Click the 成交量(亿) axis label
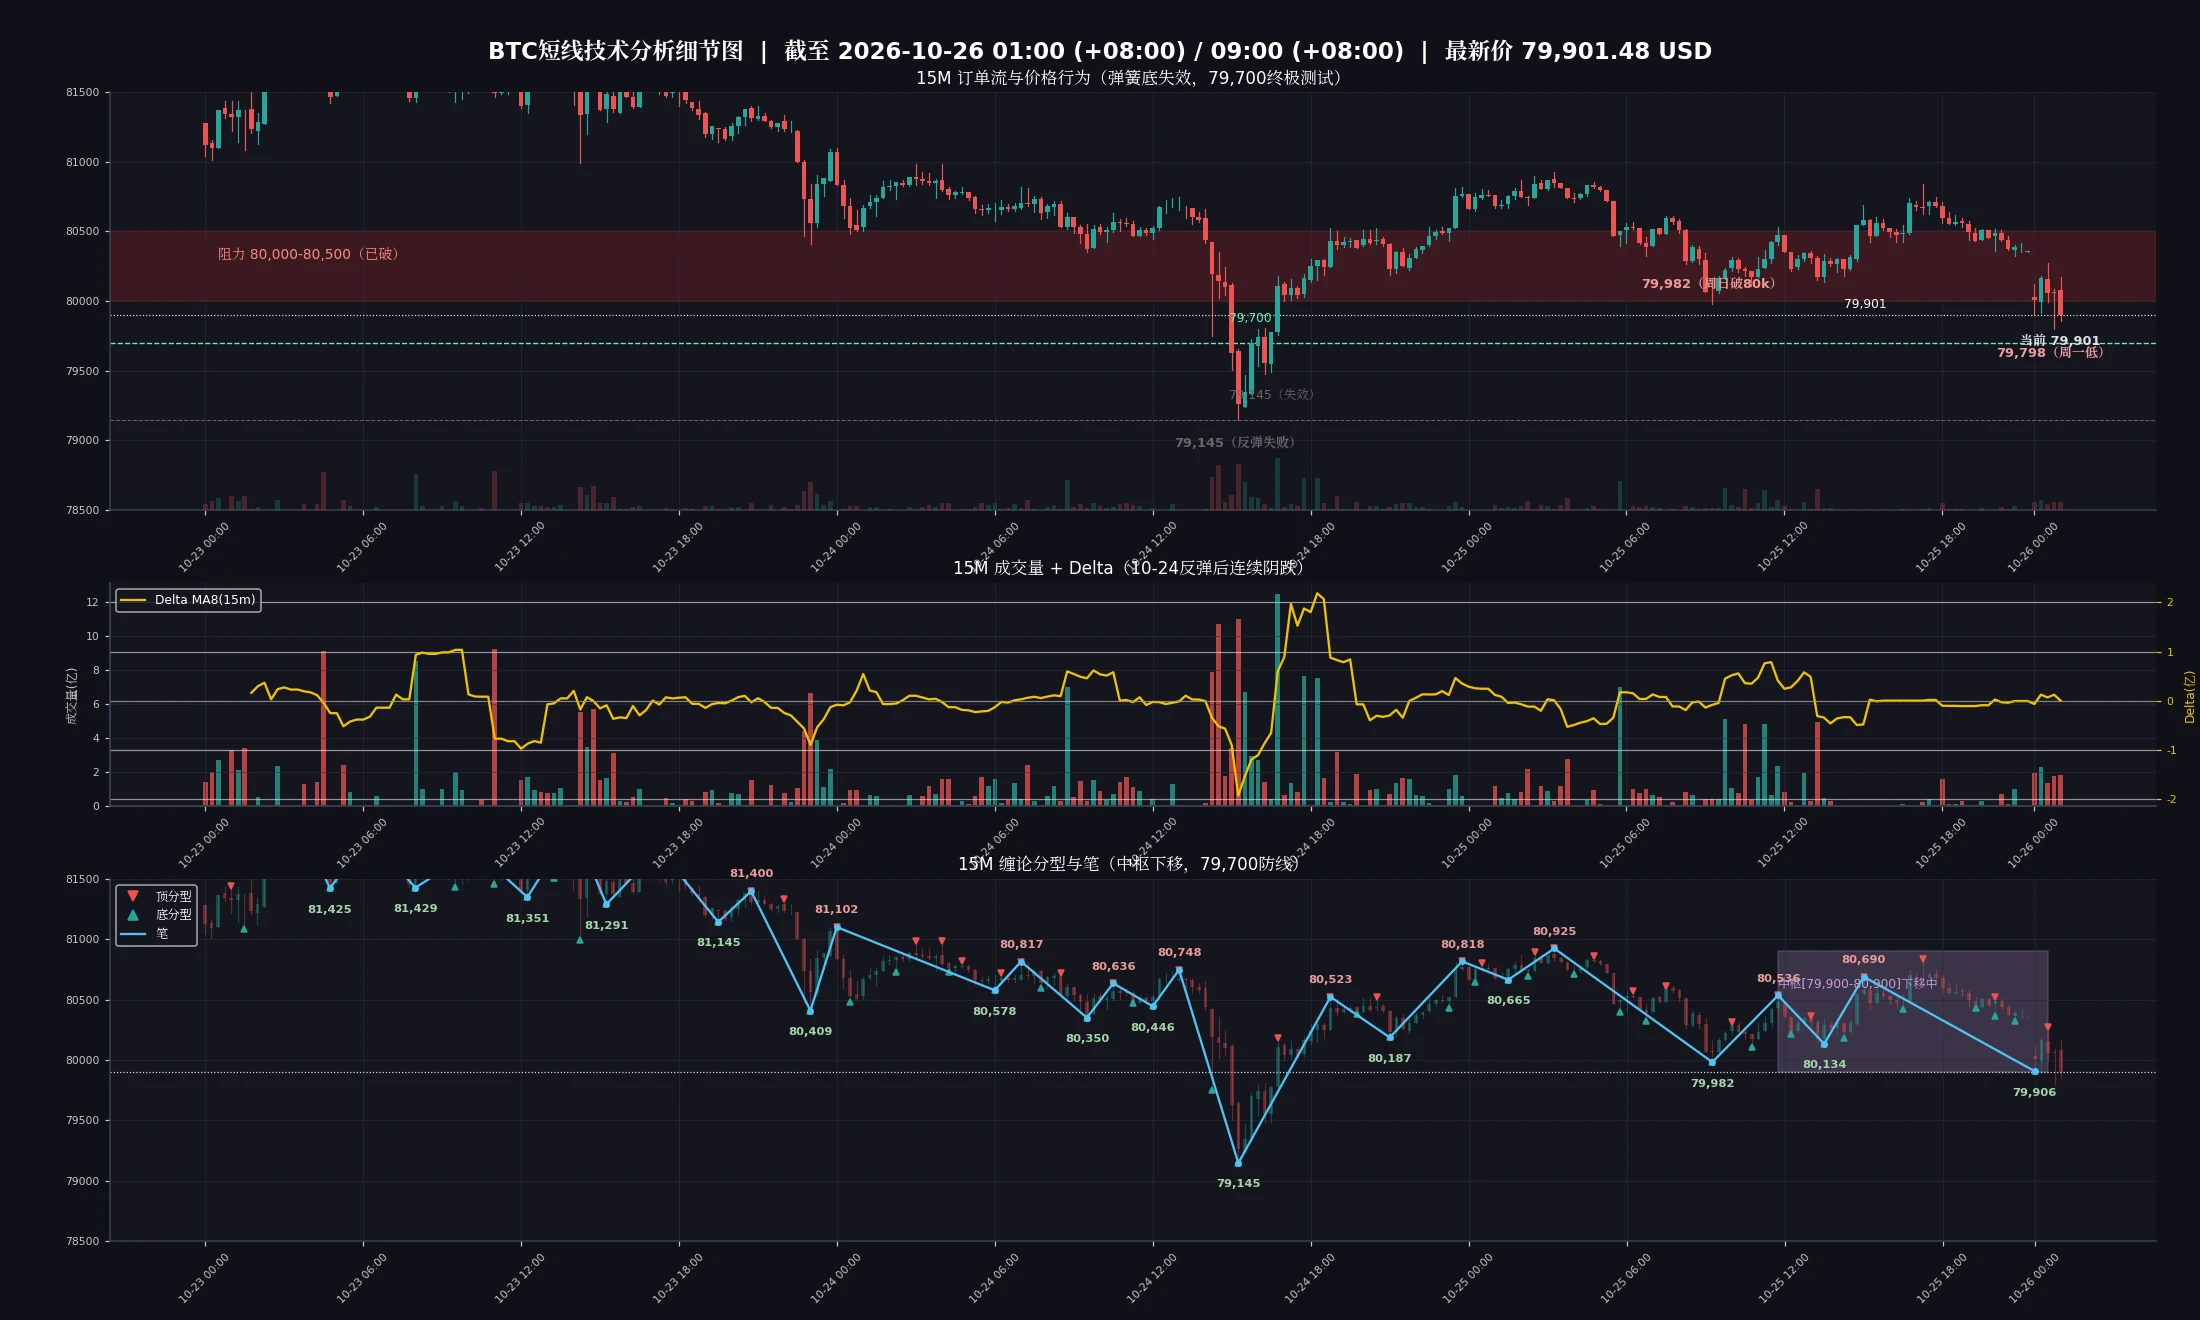Image resolution: width=2200 pixels, height=1320 pixels. tap(72, 696)
